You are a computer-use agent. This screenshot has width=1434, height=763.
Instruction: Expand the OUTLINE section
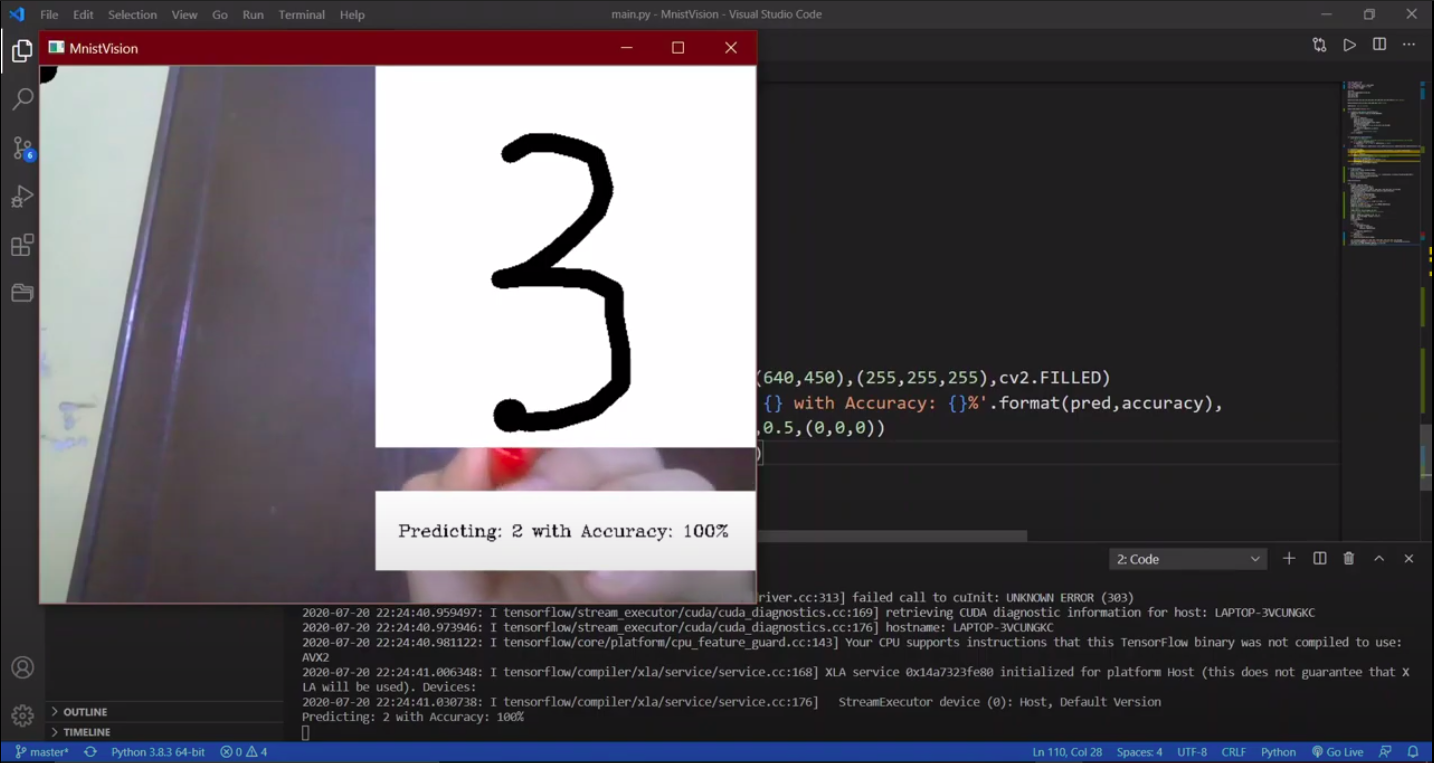(85, 712)
